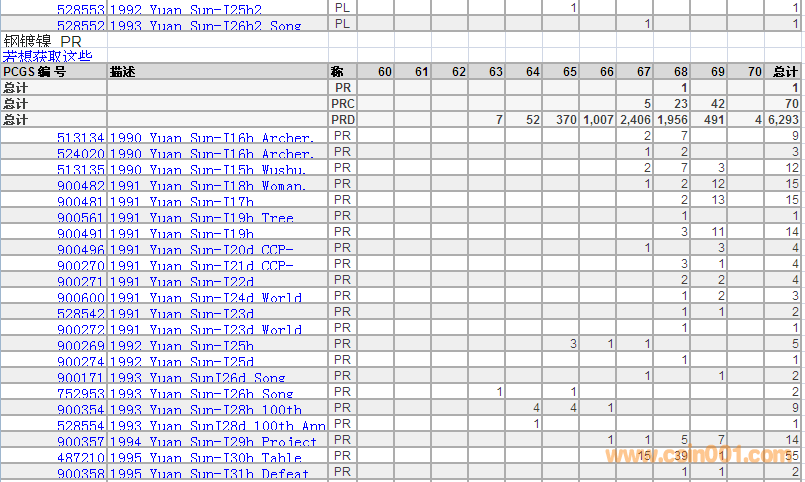Viewport: 805px width, 482px height.
Task: Click PCGS number 513134 link
Action: click(80, 138)
